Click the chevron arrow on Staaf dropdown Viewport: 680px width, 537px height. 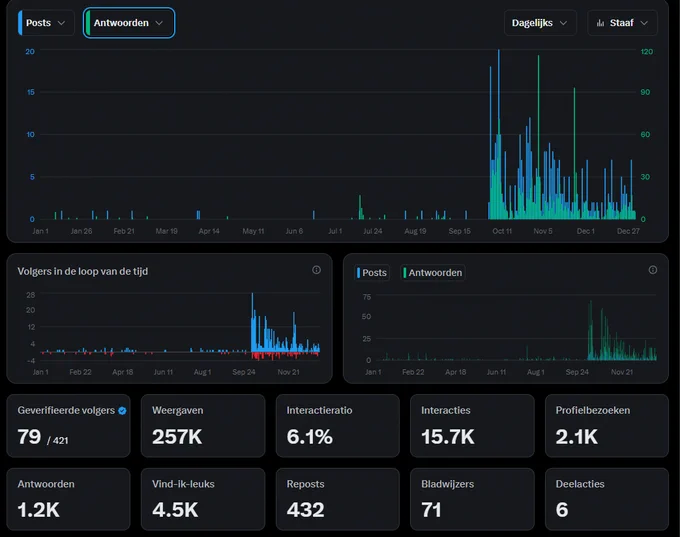[644, 23]
